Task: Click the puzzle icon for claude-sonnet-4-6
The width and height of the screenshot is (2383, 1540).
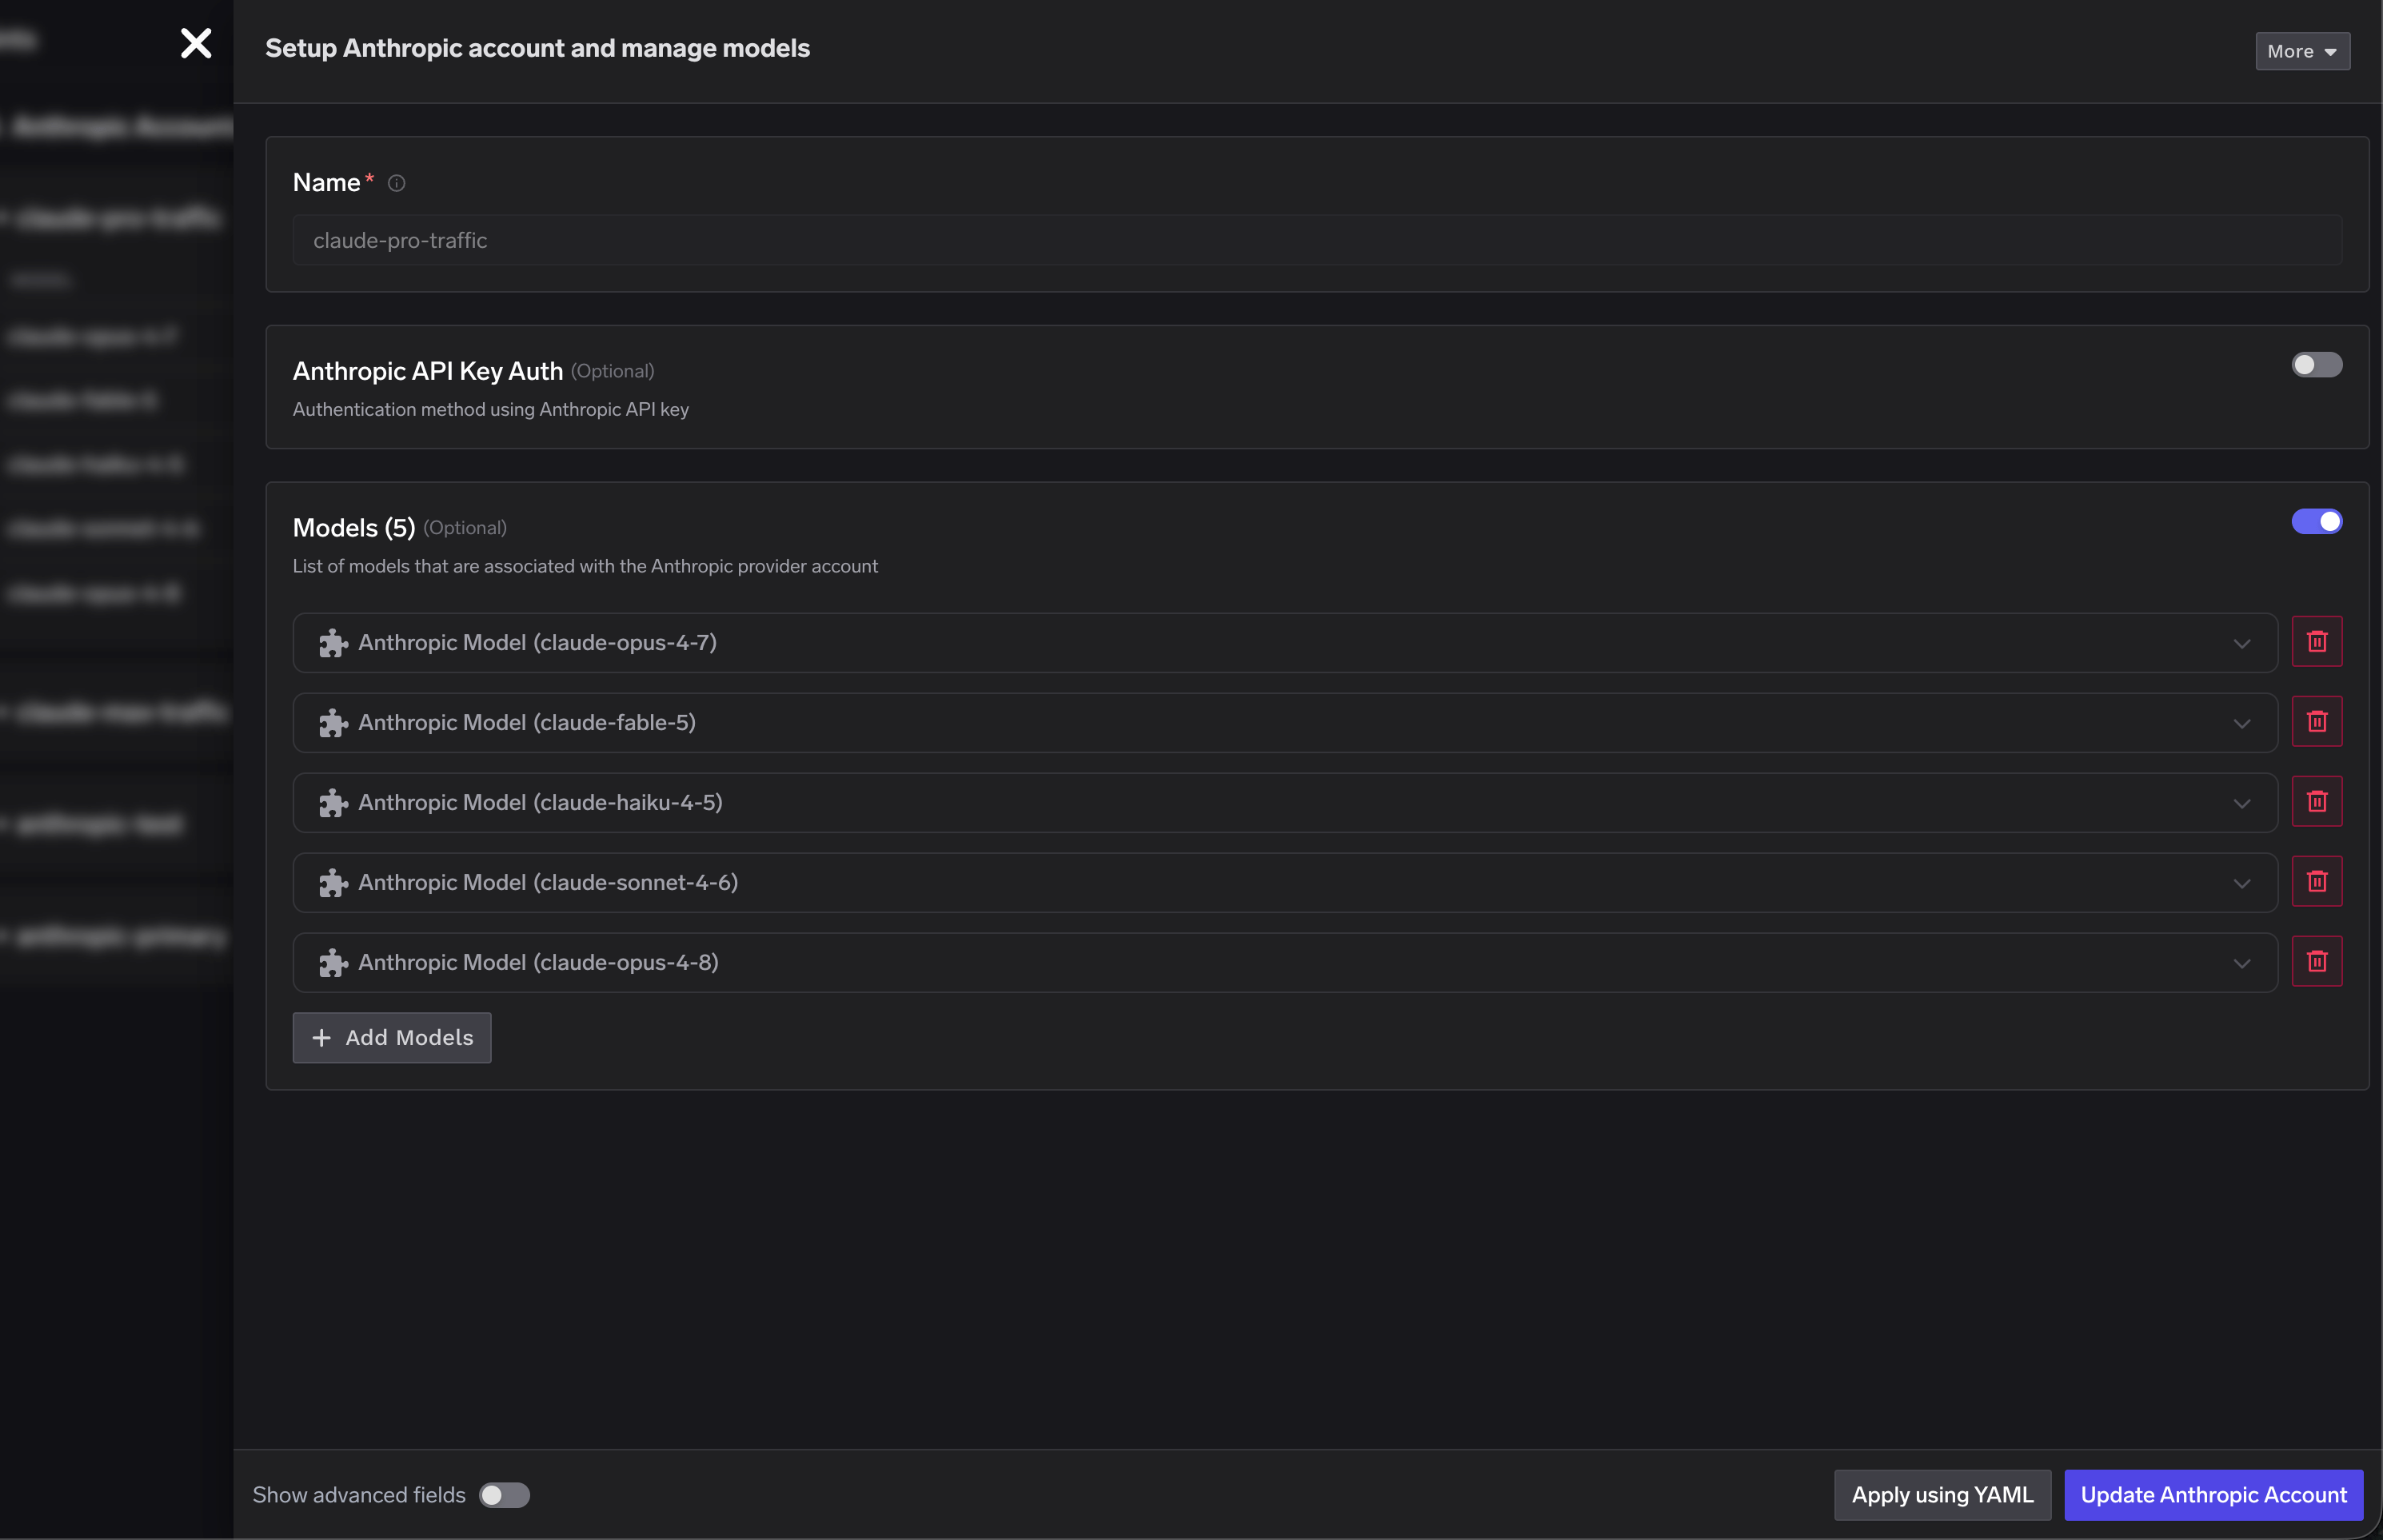Action: pyautogui.click(x=333, y=883)
